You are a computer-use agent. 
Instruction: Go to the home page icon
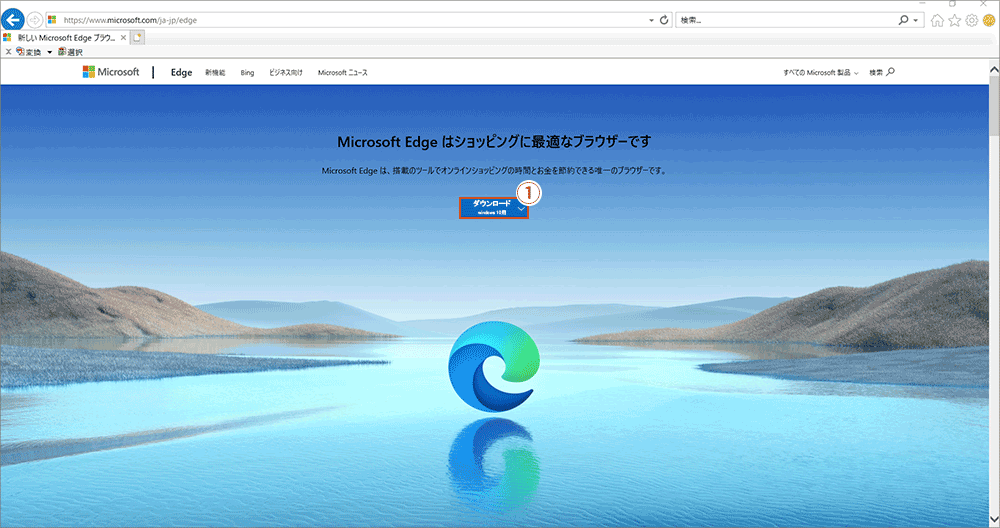tap(937, 20)
